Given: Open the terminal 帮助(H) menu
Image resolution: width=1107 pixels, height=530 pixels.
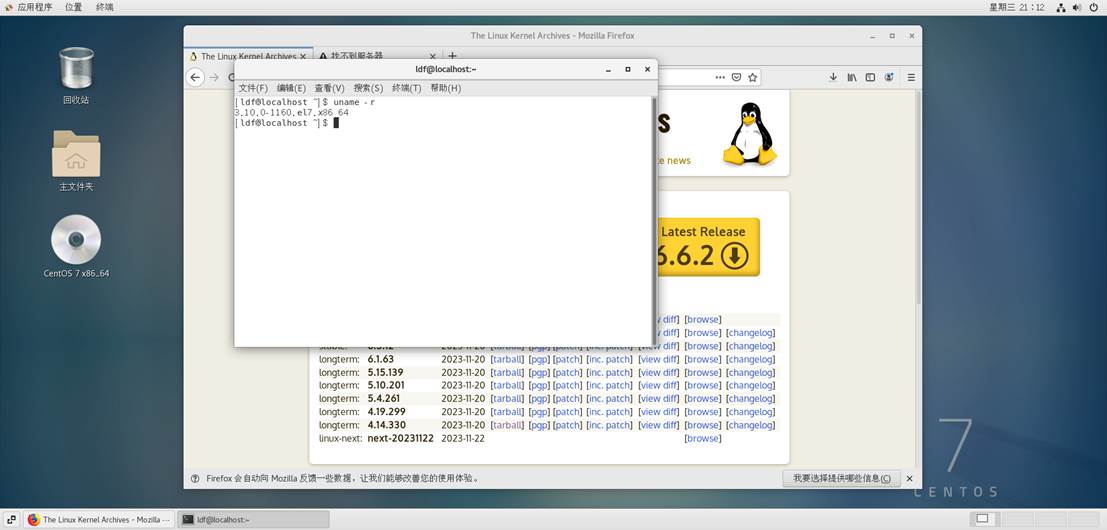Looking at the screenshot, I should pyautogui.click(x=445, y=88).
